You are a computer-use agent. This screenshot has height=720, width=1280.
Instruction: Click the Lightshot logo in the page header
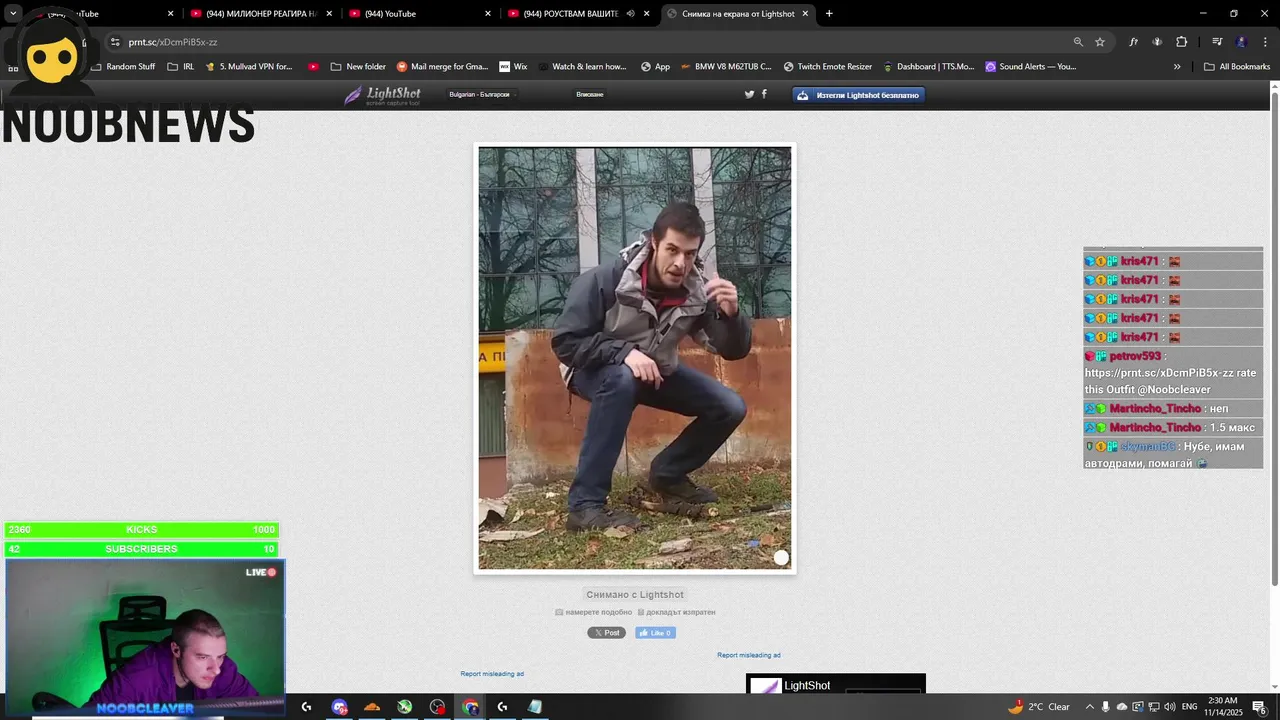click(382, 95)
